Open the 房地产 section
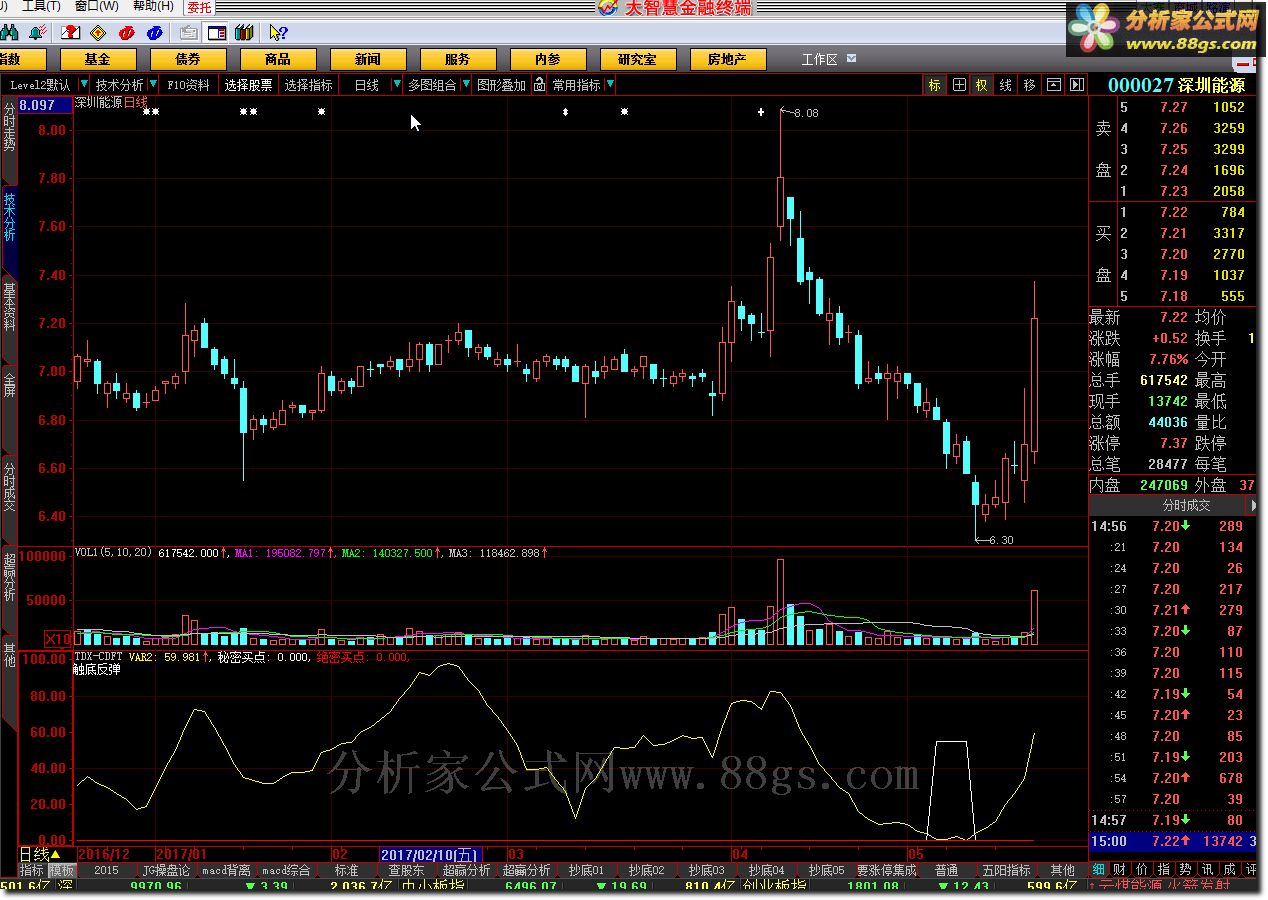1268x900 pixels. coord(727,59)
